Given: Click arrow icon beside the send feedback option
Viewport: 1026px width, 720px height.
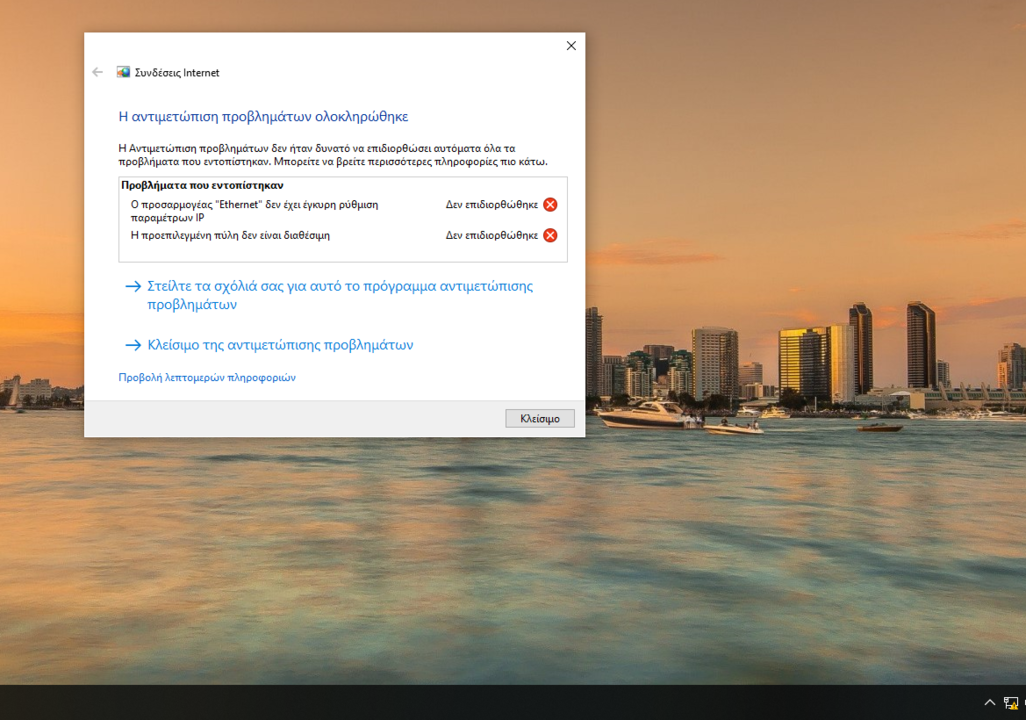Looking at the screenshot, I should (x=132, y=286).
